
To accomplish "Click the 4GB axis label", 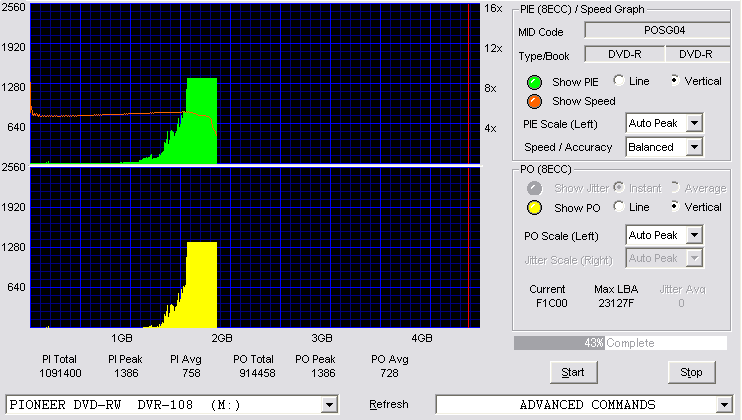I will point(422,339).
